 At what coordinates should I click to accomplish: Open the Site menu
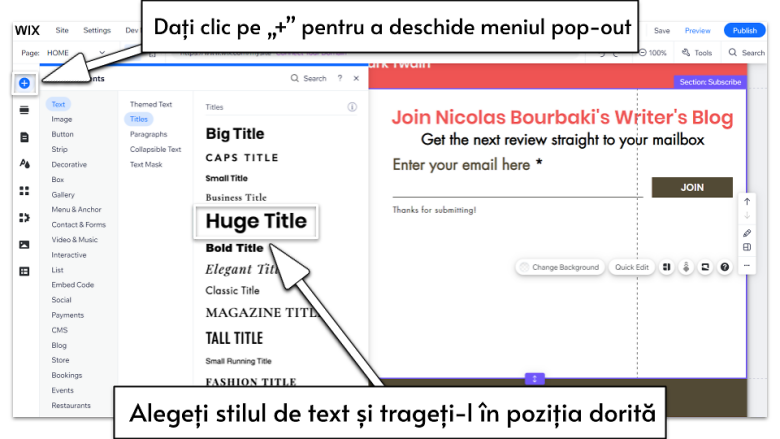click(x=62, y=31)
